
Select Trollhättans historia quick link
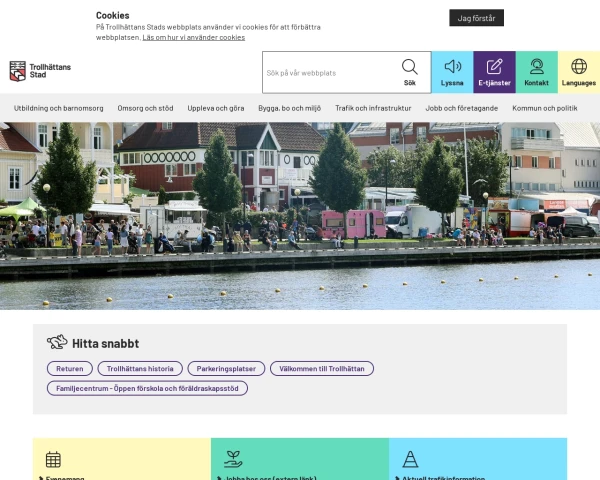[x=140, y=369]
